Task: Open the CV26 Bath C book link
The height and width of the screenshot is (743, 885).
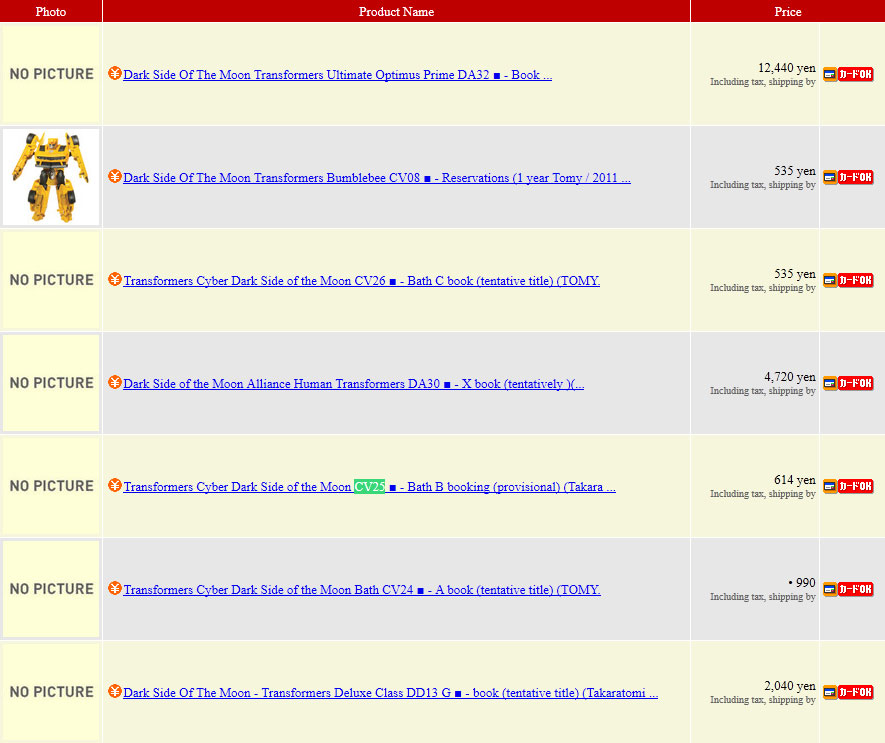Action: point(361,281)
